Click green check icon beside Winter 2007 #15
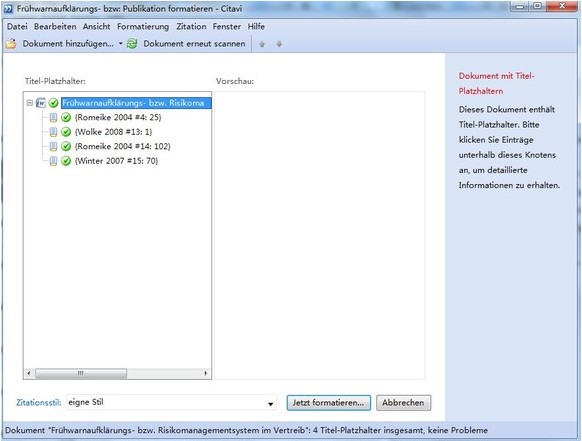The height and width of the screenshot is (441, 582). click(x=66, y=161)
